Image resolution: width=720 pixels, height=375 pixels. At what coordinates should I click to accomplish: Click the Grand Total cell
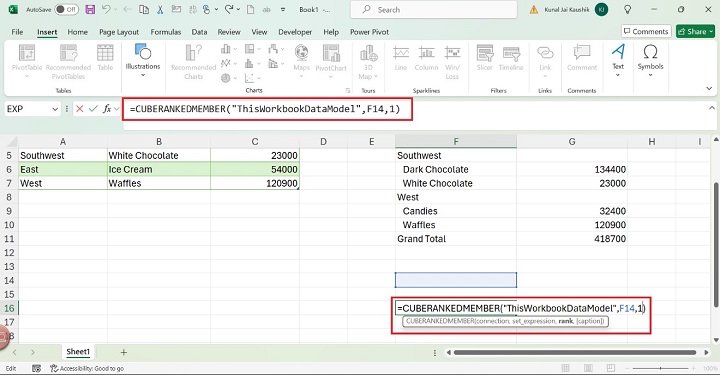coord(456,239)
